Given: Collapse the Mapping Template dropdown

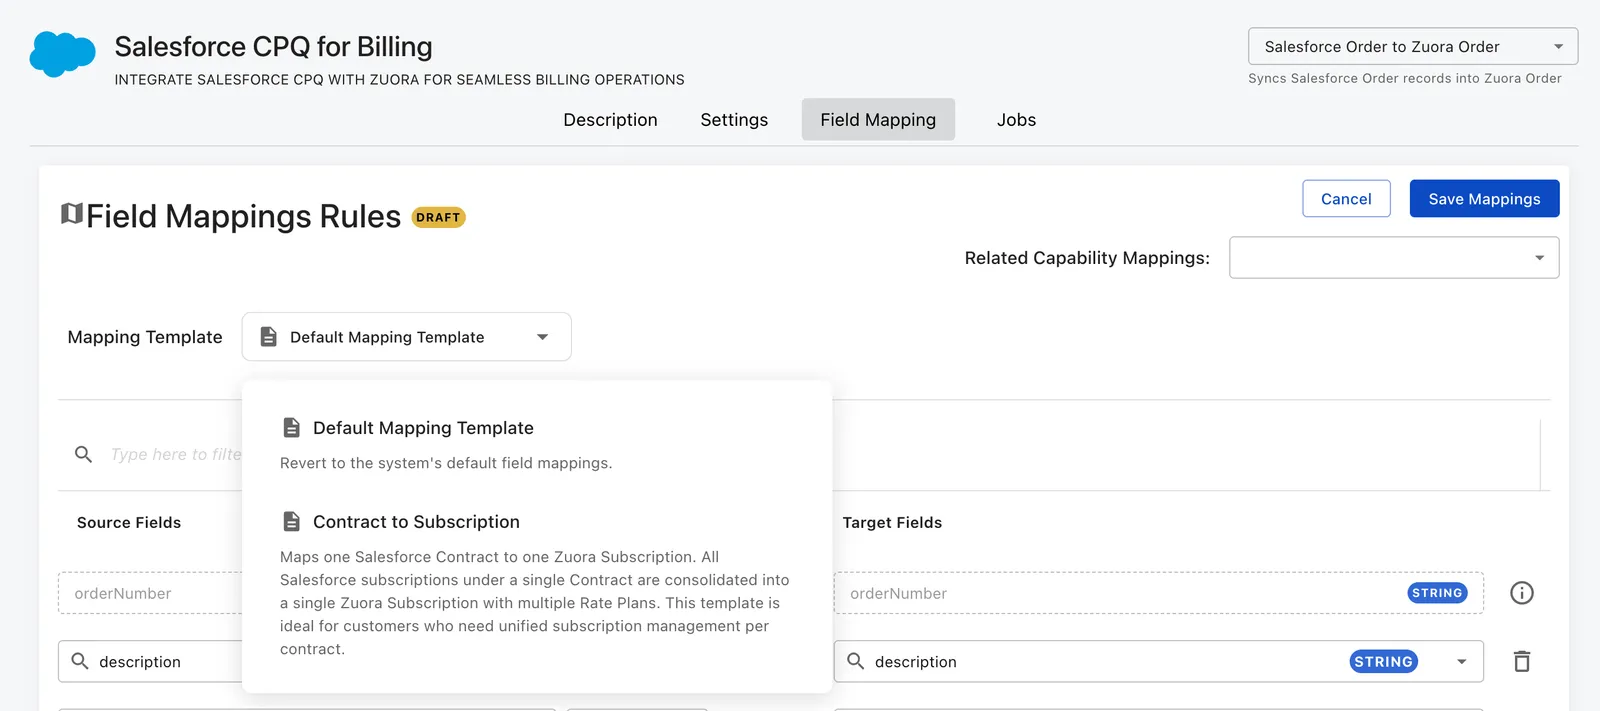Looking at the screenshot, I should (x=407, y=337).
